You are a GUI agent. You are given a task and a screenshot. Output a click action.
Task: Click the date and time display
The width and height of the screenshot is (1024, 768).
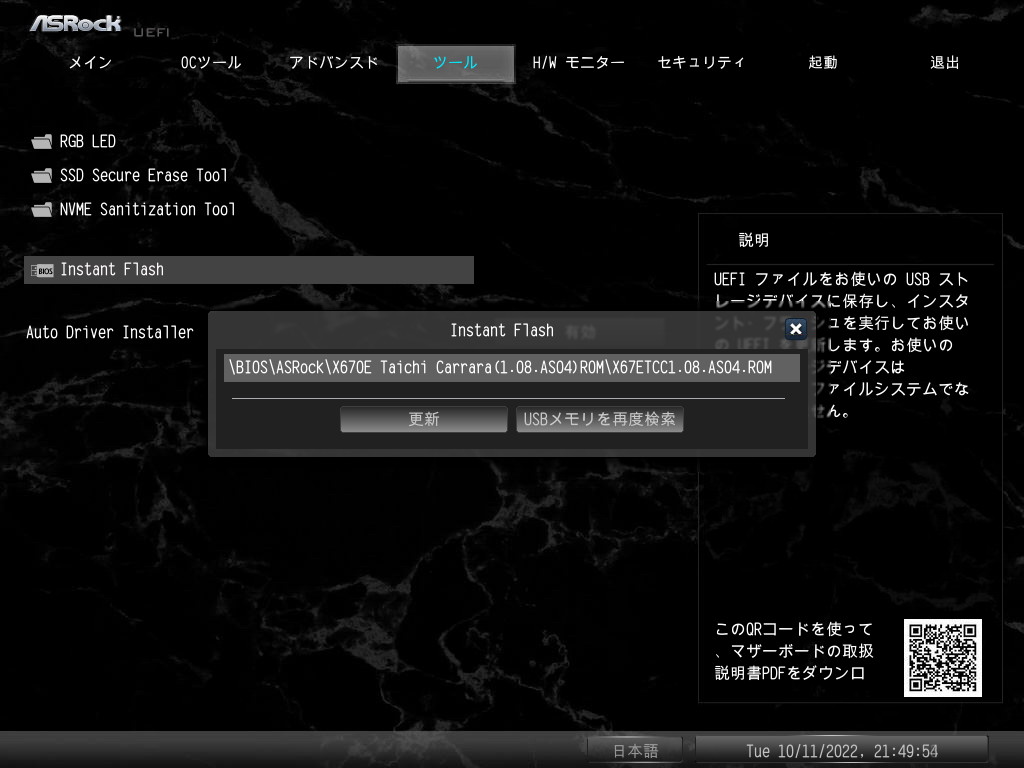pyautogui.click(x=842, y=751)
